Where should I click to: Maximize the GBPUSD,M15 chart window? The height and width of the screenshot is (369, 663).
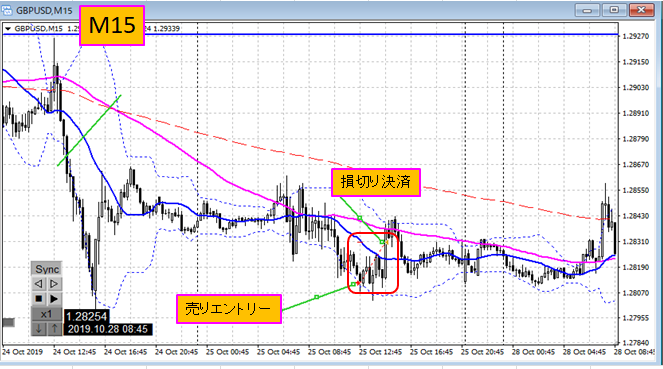click(614, 10)
